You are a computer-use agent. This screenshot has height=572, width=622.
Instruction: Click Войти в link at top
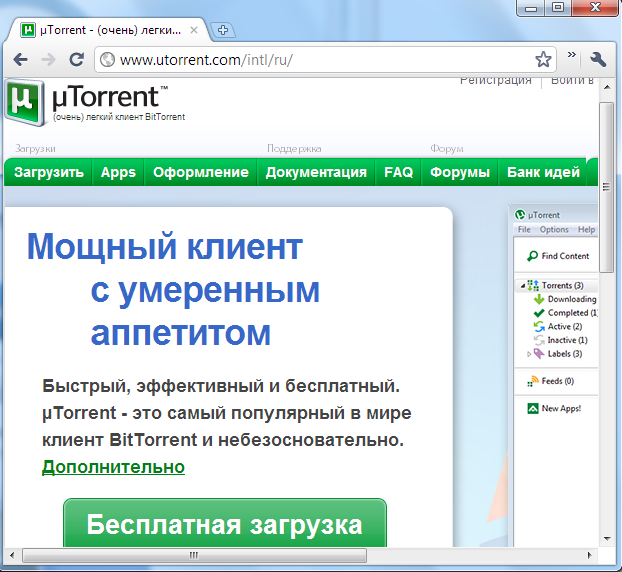coord(572,81)
